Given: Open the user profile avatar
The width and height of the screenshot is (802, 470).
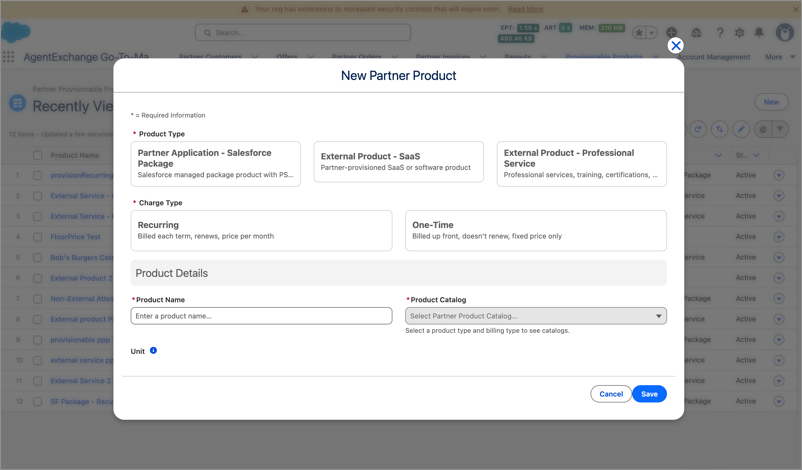Looking at the screenshot, I should [785, 32].
